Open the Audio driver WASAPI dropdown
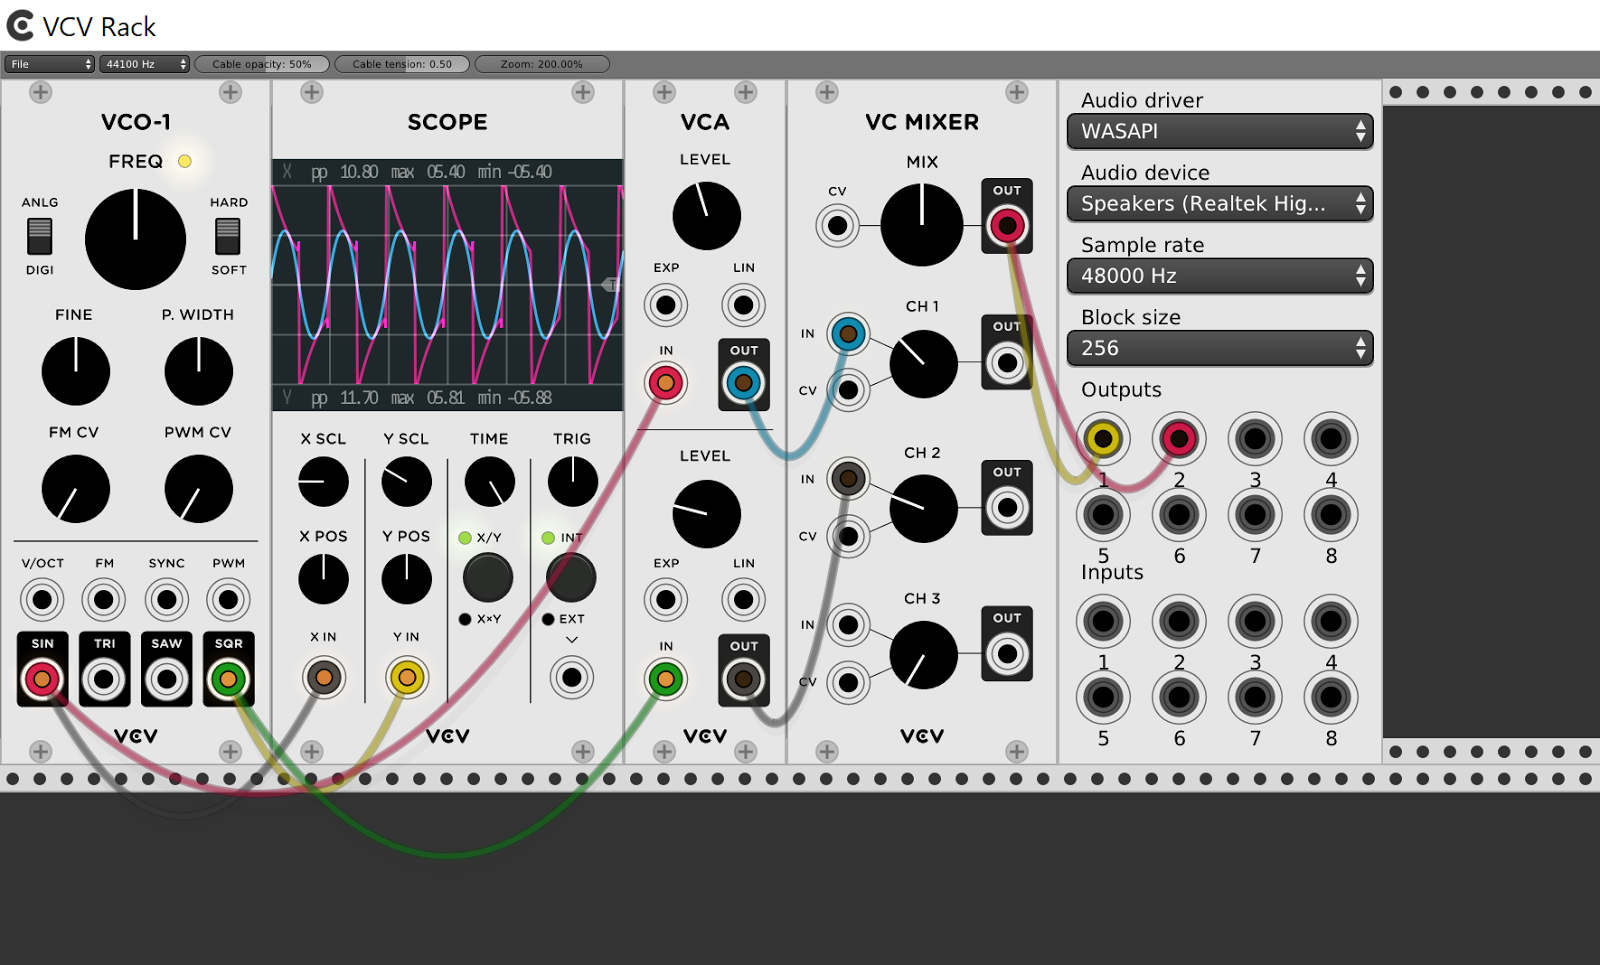Viewport: 1600px width, 965px height. (1219, 131)
